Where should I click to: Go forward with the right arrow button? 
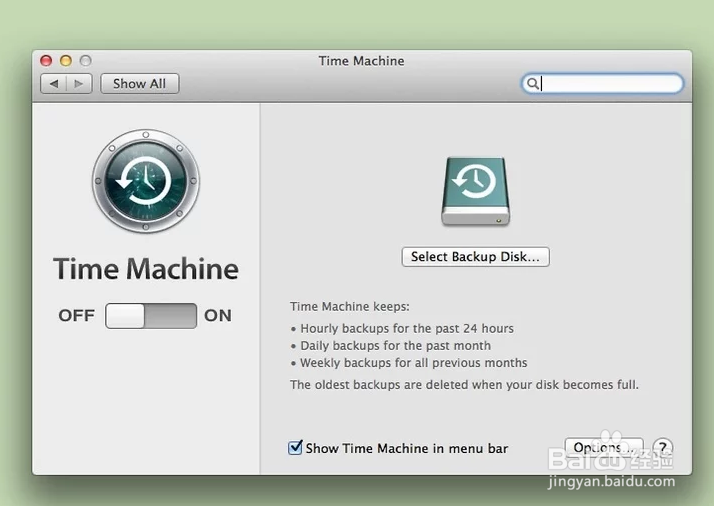click(x=79, y=84)
